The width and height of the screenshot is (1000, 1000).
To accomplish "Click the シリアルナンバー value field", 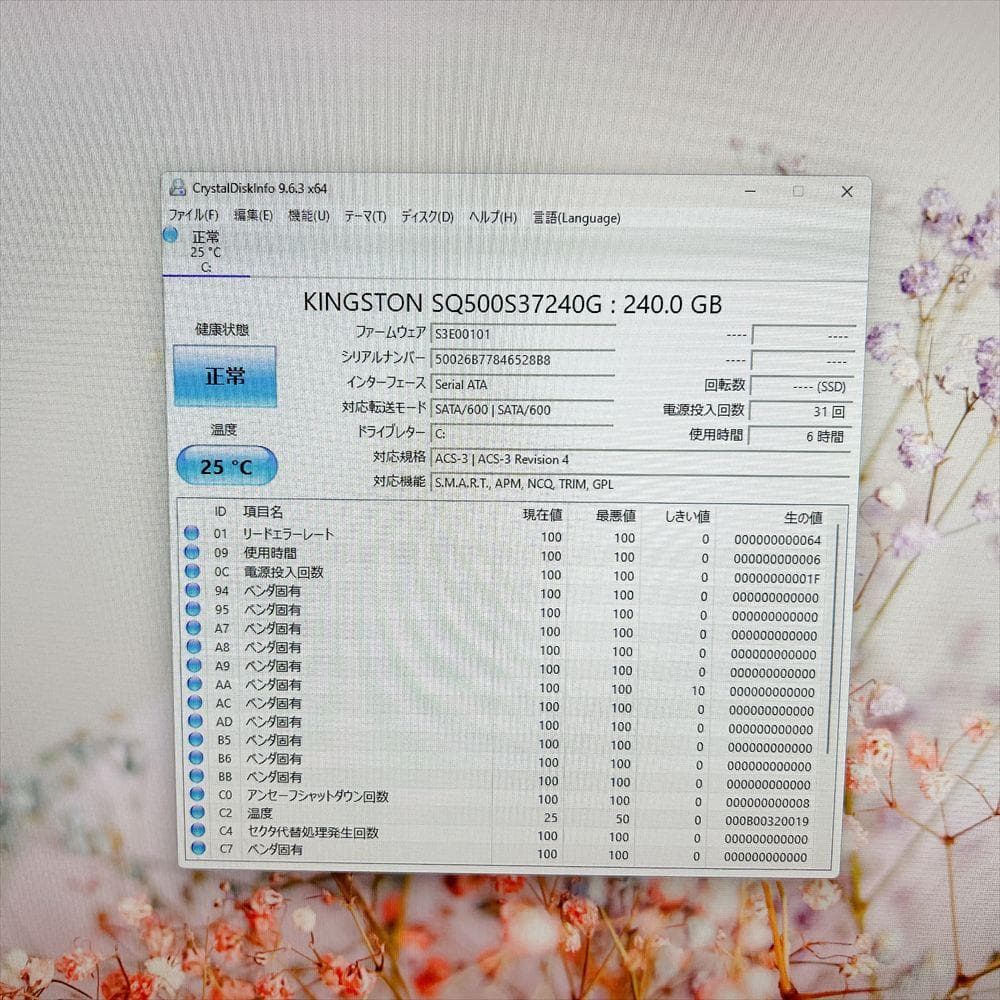I will (520, 359).
